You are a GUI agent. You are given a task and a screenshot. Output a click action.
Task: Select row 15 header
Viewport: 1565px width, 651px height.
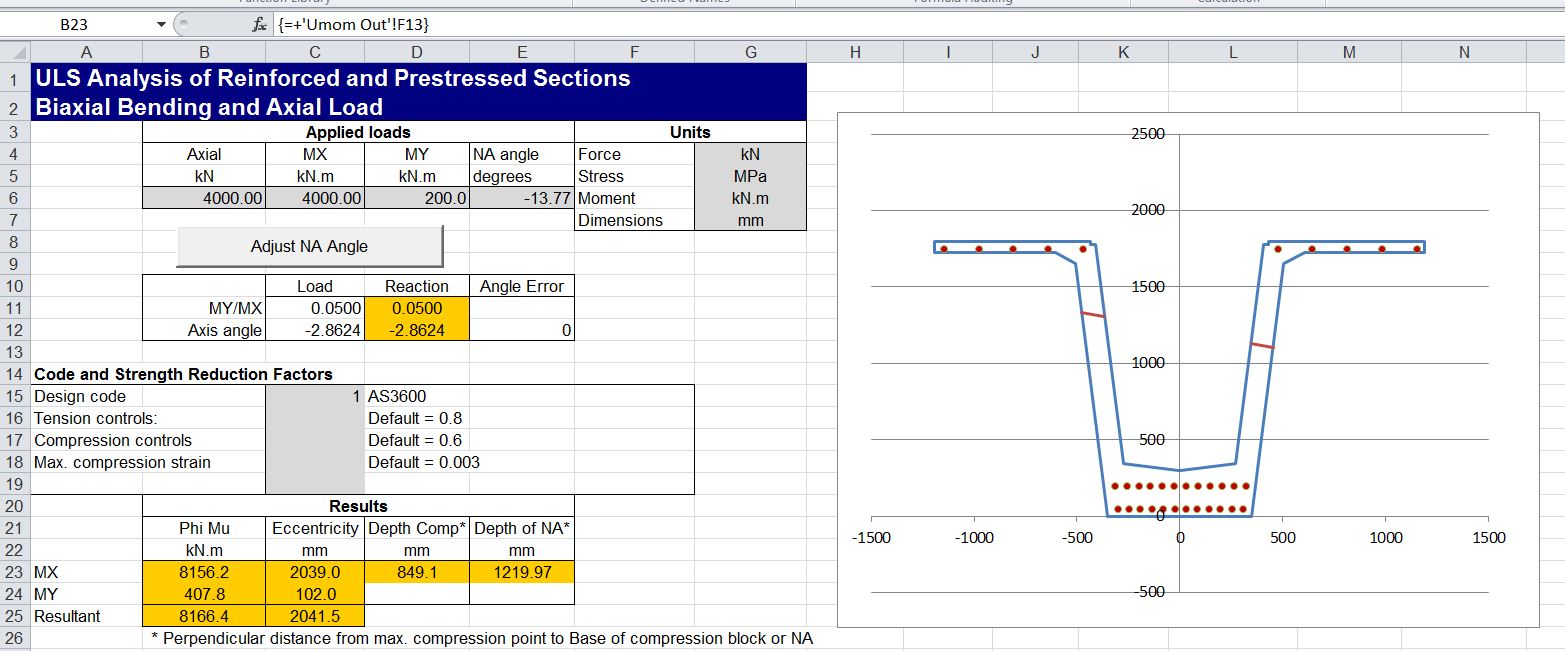[14, 396]
